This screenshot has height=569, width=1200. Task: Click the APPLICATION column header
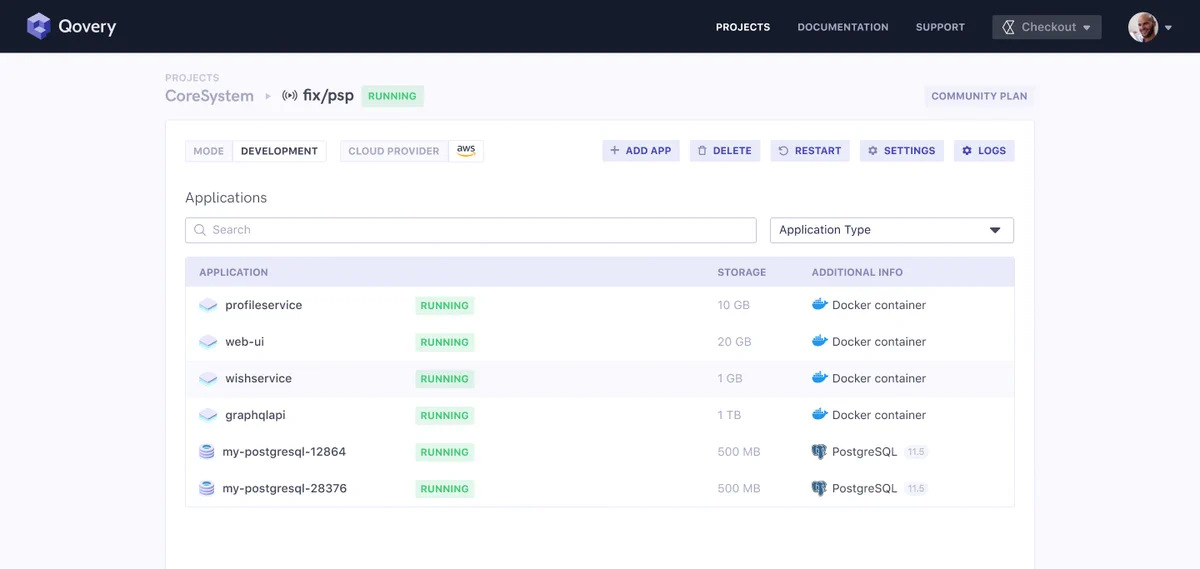coord(233,272)
